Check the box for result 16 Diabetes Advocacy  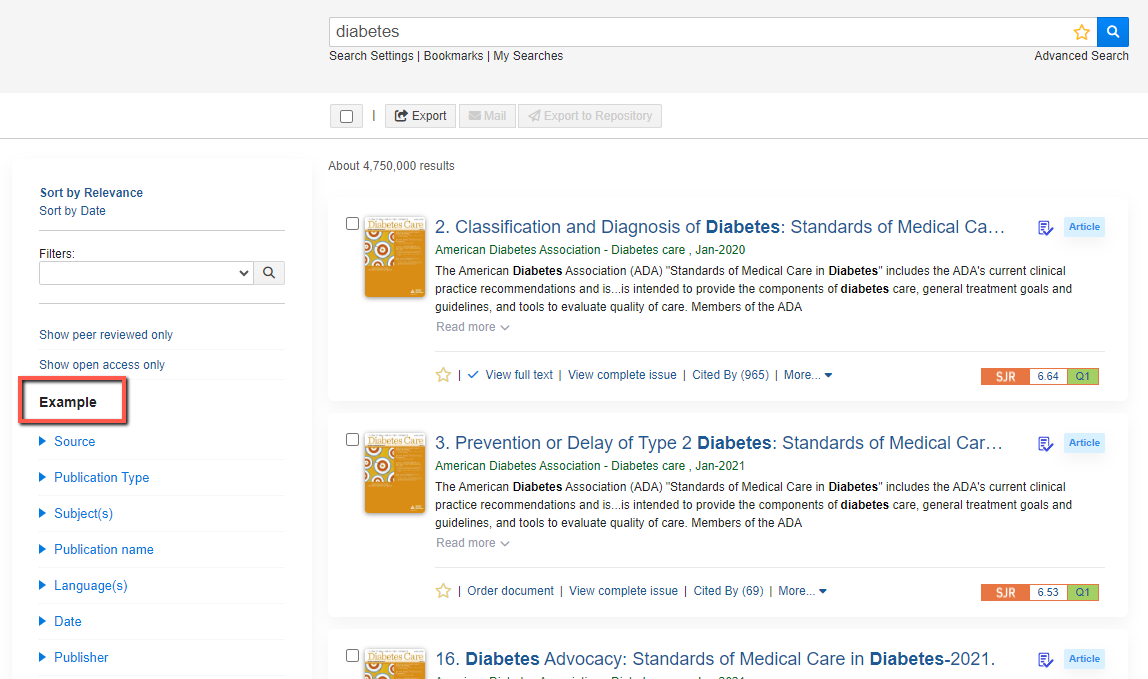(352, 656)
